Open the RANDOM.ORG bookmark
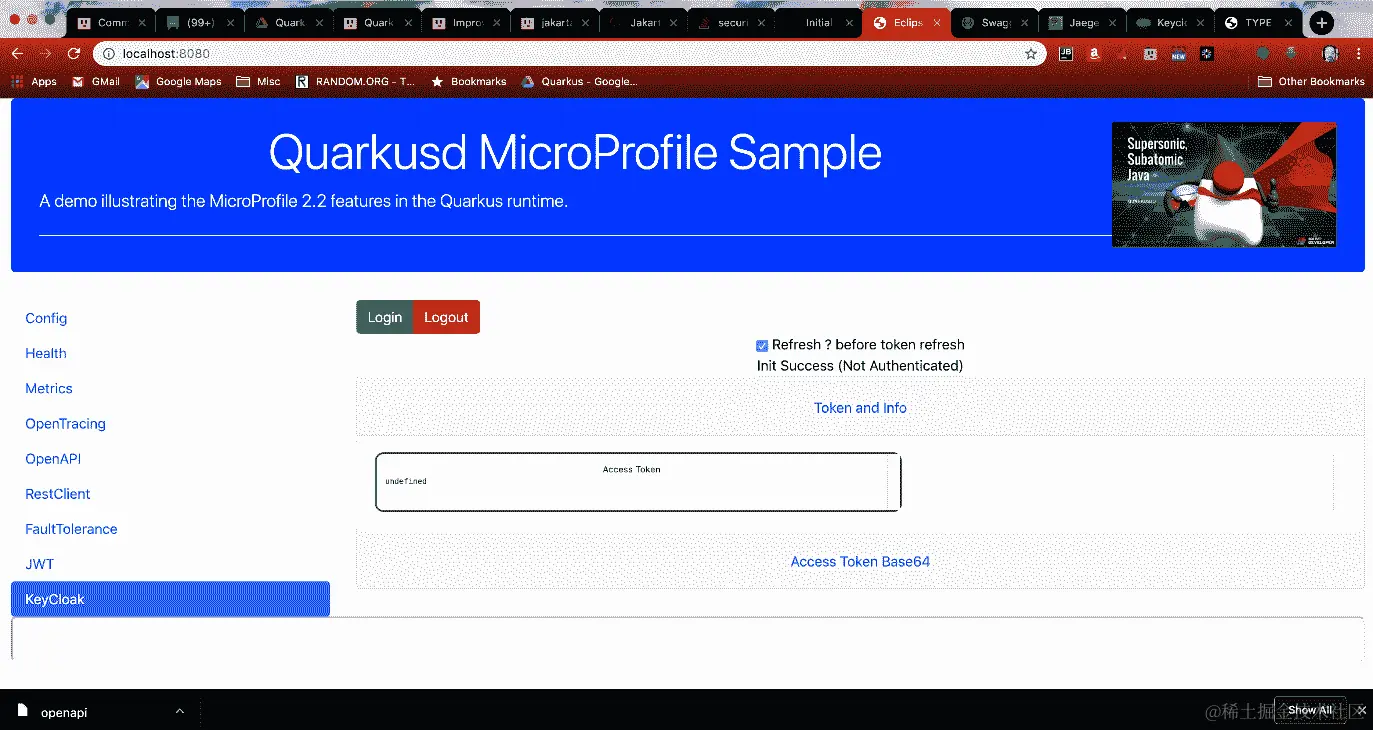 (355, 81)
